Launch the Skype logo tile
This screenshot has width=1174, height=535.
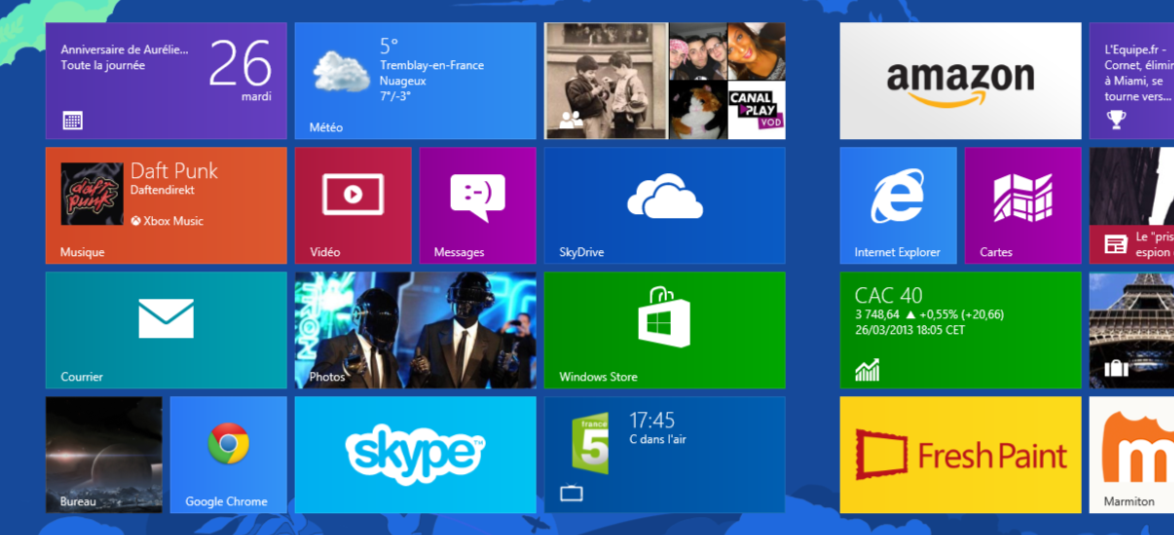[415, 454]
